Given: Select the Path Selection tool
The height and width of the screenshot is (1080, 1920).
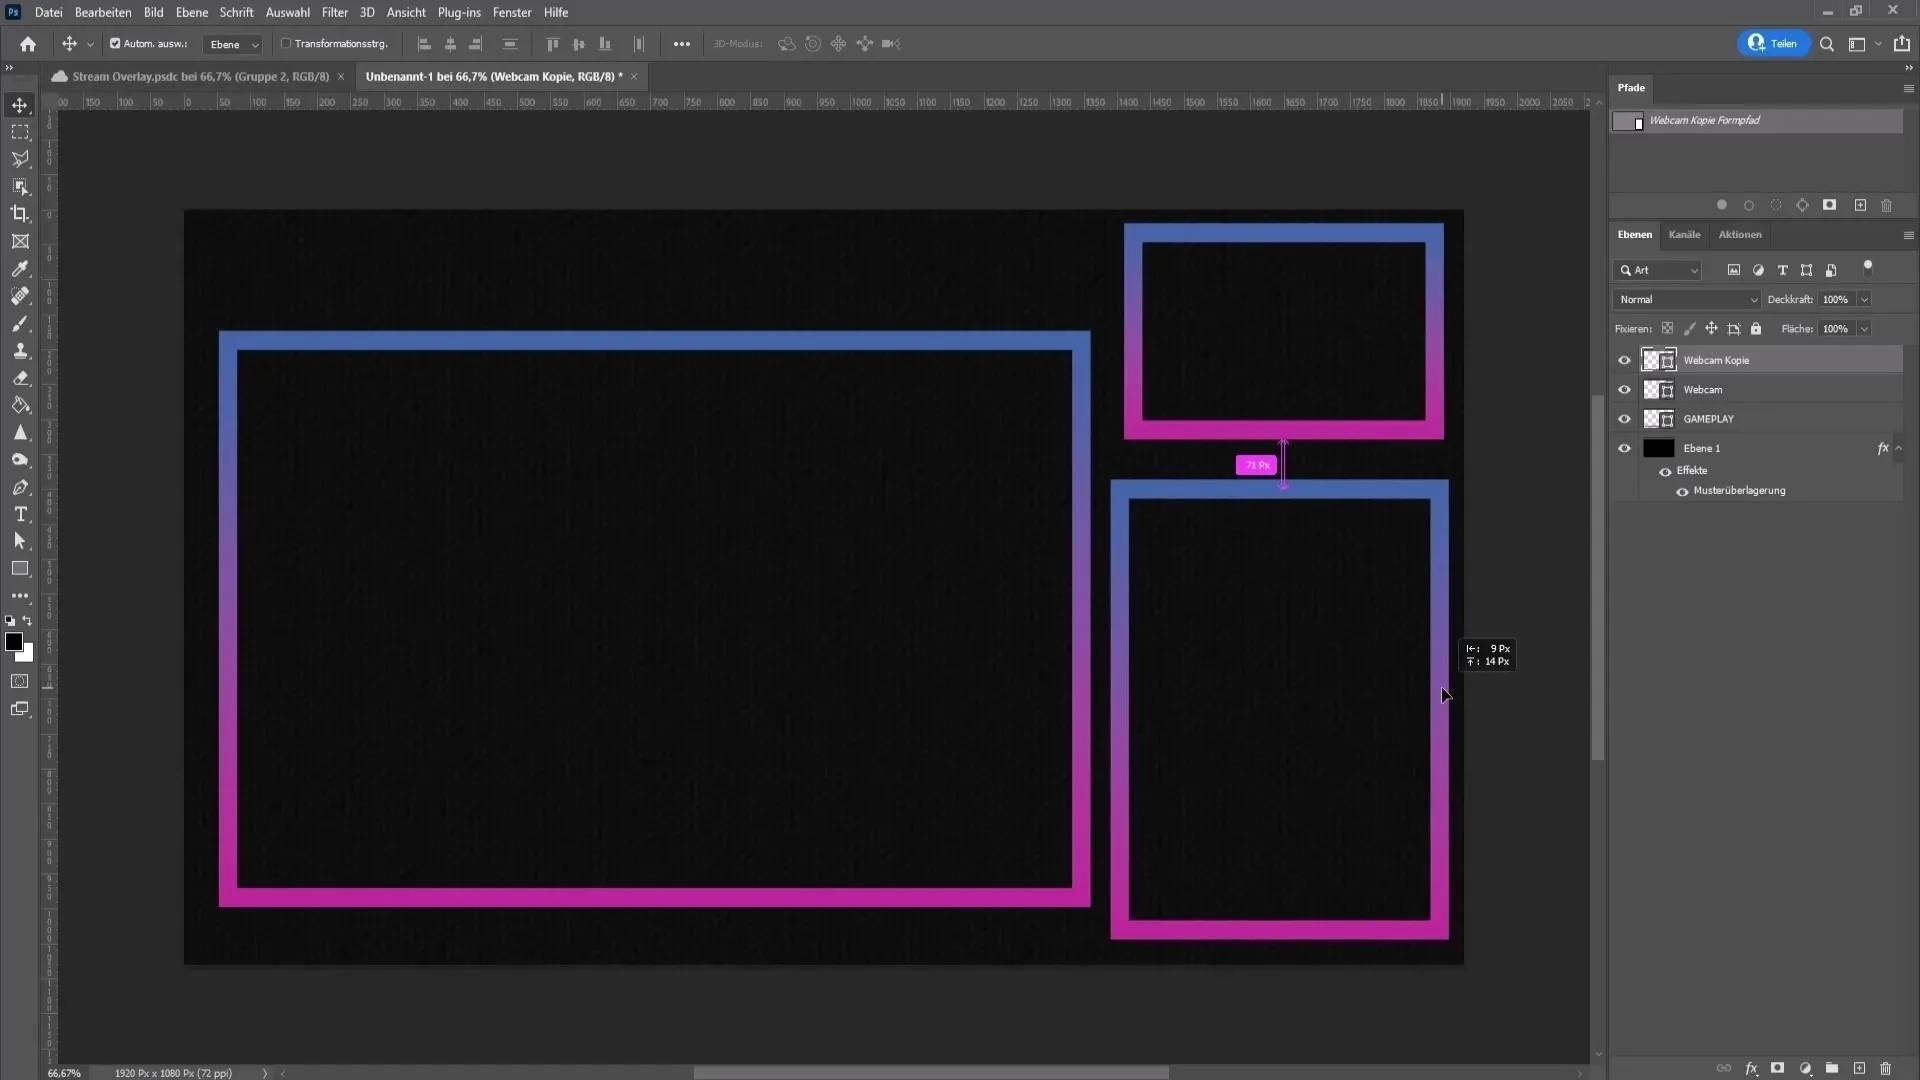Looking at the screenshot, I should tap(20, 541).
